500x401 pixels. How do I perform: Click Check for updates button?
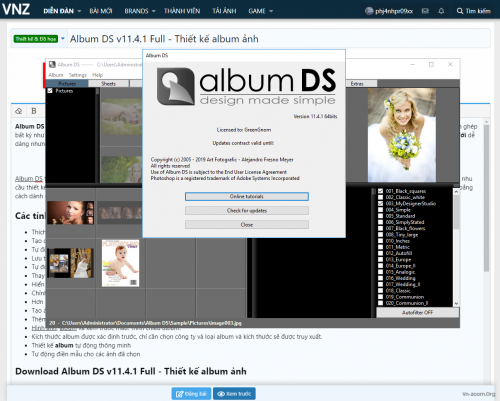coord(247,211)
